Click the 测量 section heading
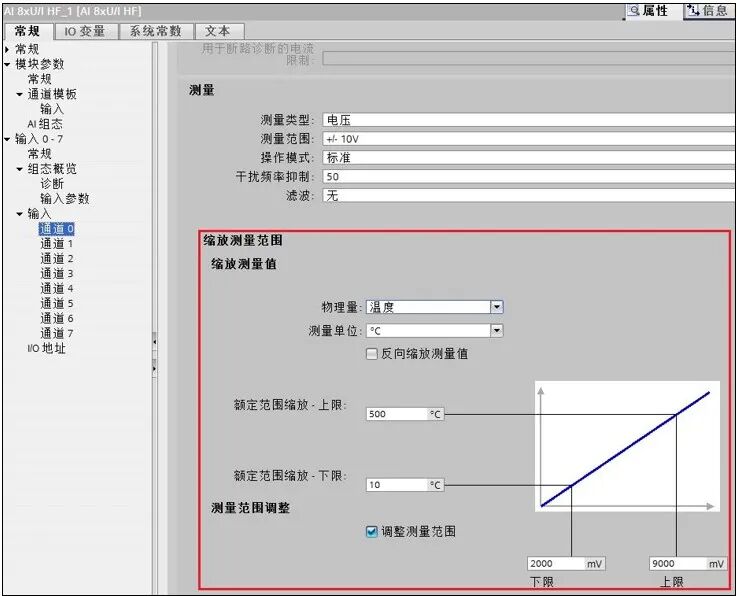737x596 pixels. click(x=202, y=90)
